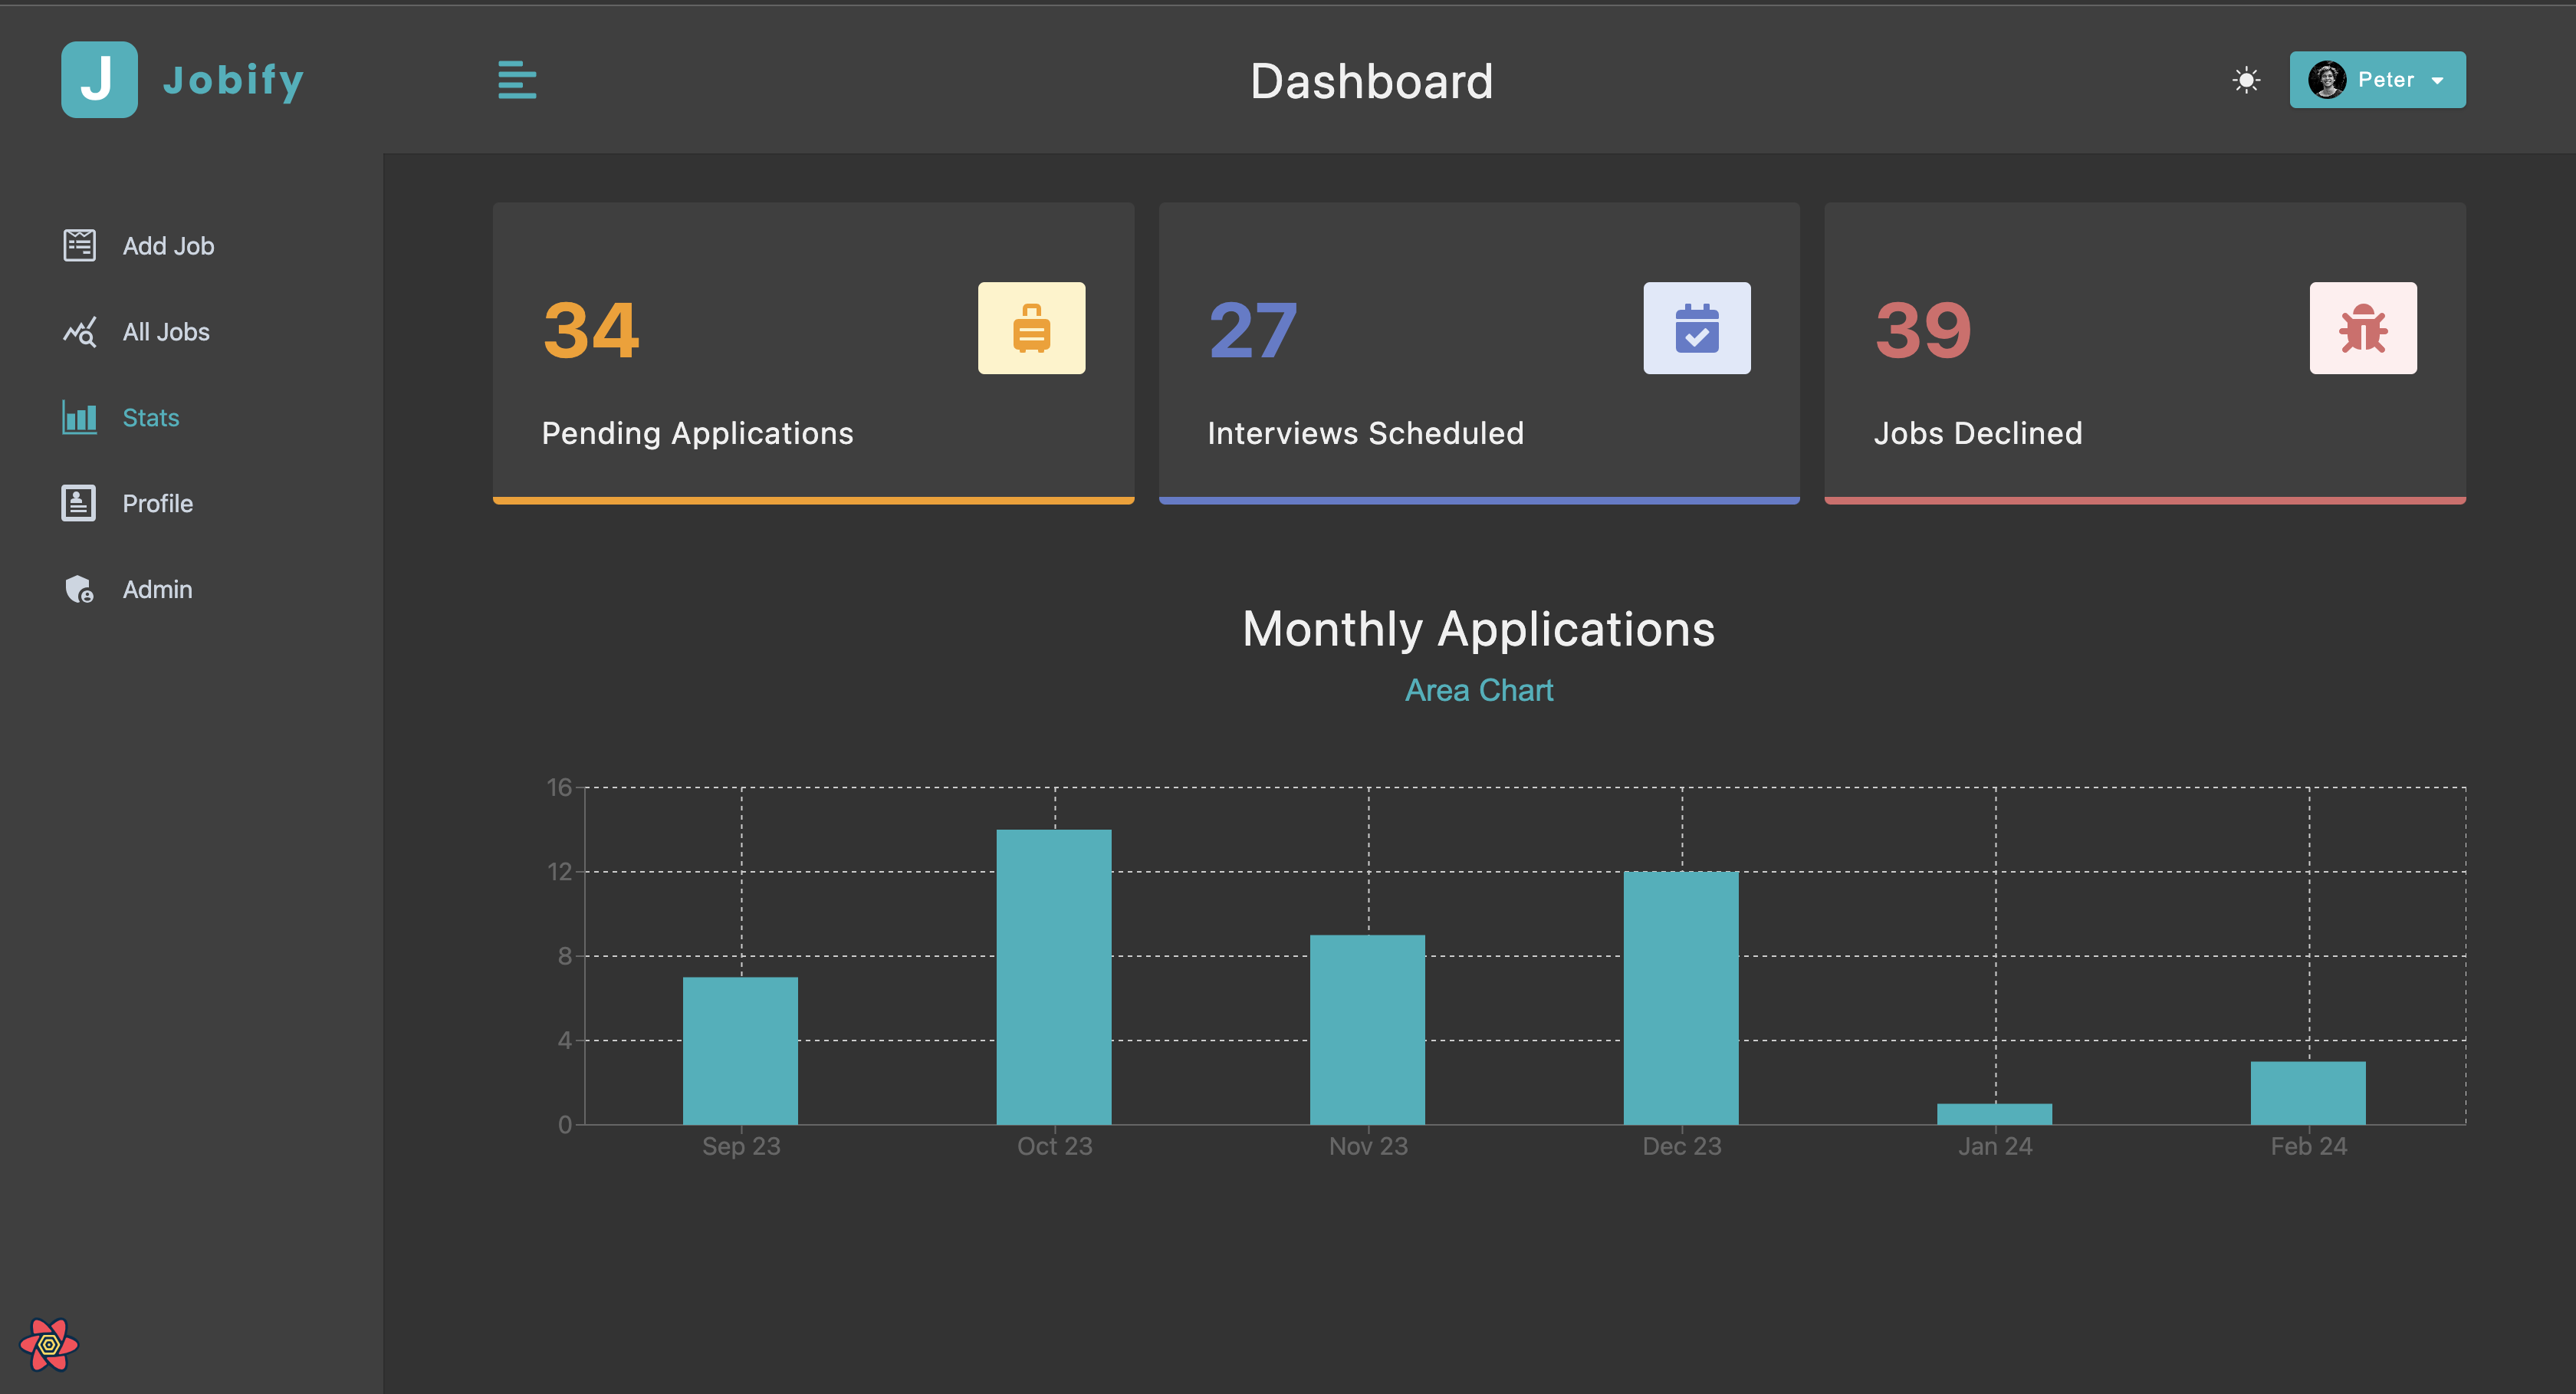Switch chart type via Area Chart button
The image size is (2576, 1394).
1478,690
